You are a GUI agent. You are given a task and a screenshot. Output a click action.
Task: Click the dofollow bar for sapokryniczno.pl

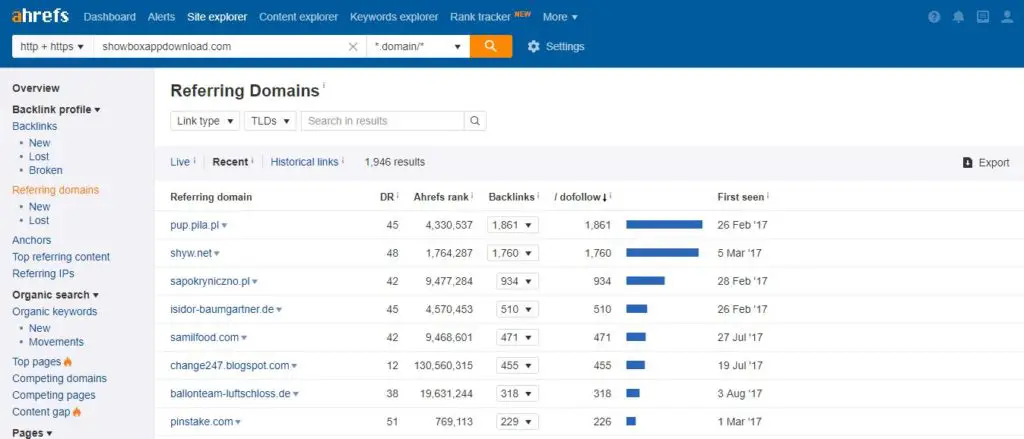point(645,281)
